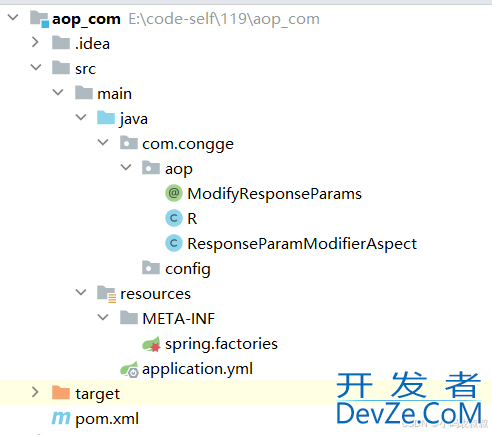Collapse the META-INF folder chevron
The width and height of the screenshot is (492, 435).
pyautogui.click(x=103, y=318)
